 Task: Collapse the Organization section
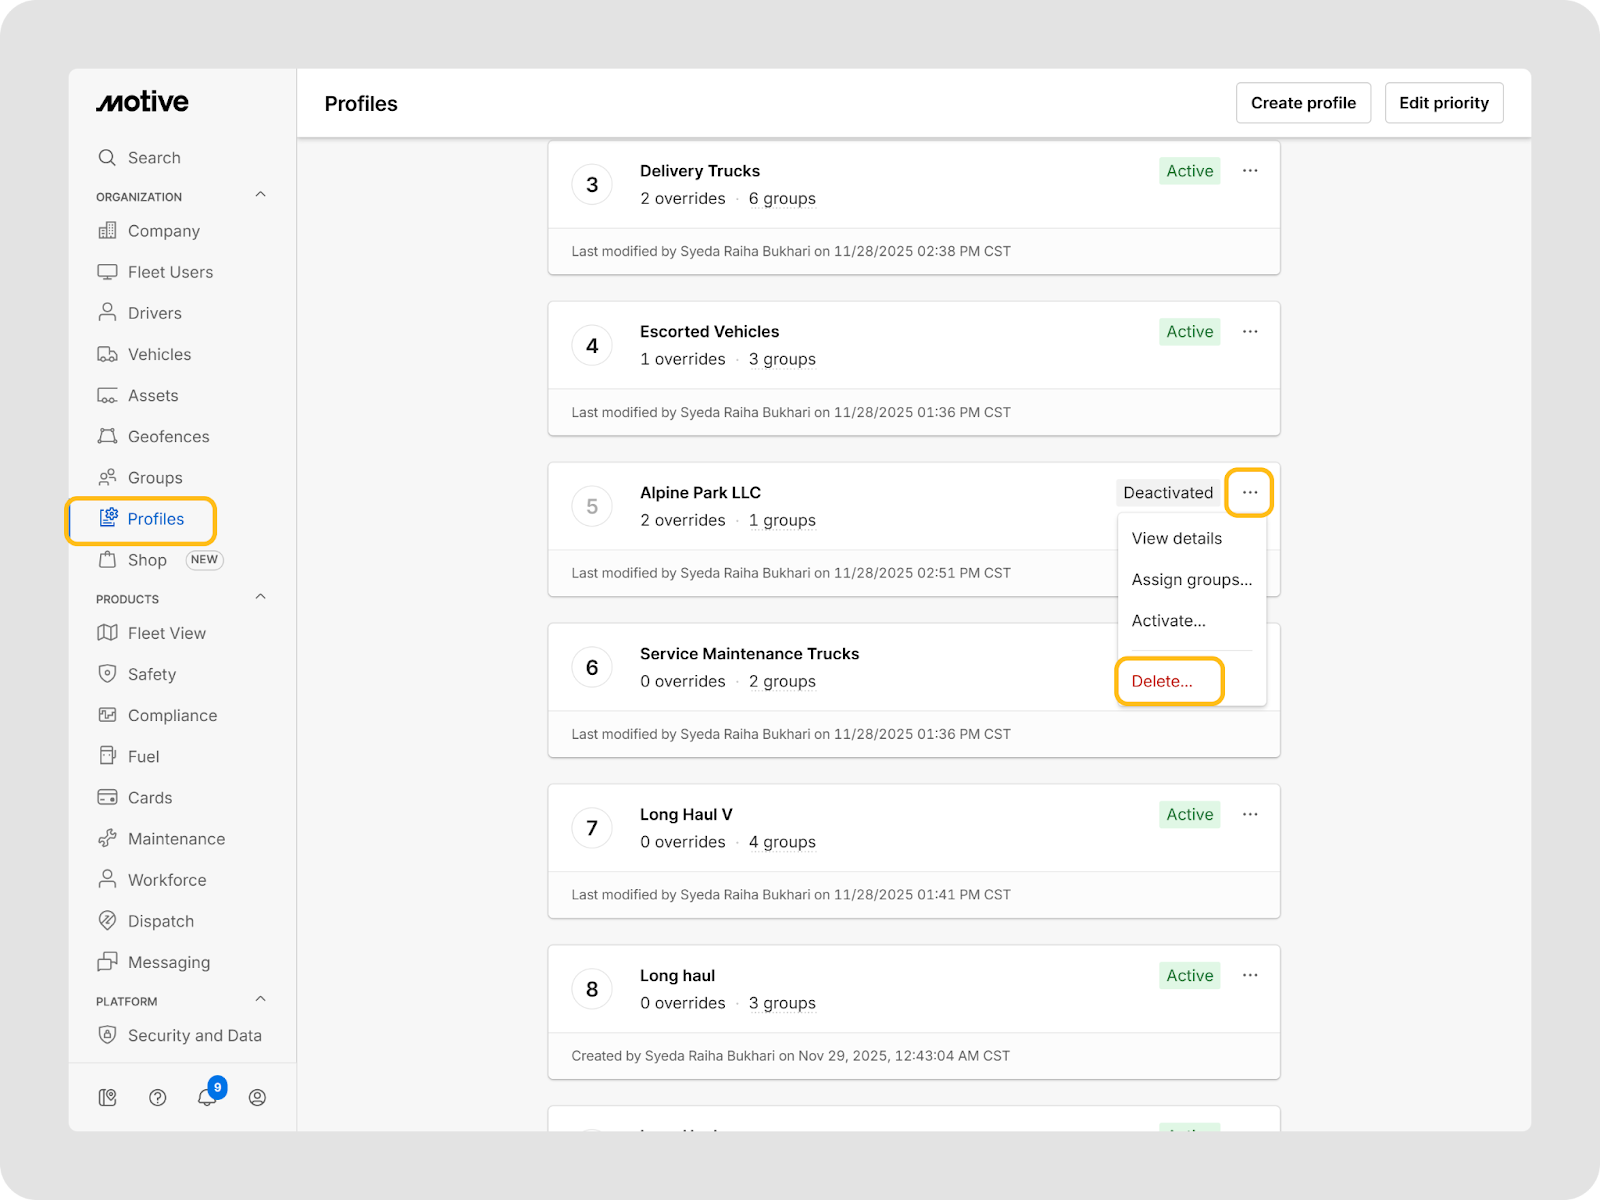[x=260, y=195]
